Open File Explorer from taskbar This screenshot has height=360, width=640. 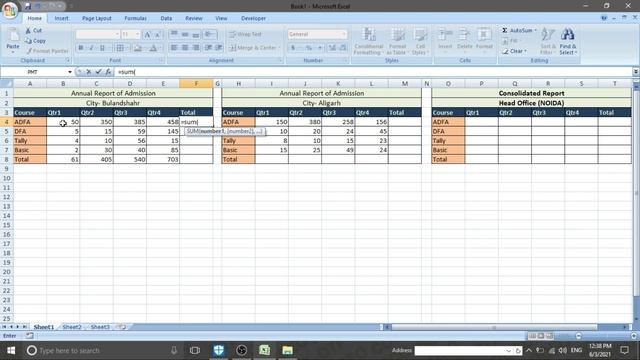[288, 350]
